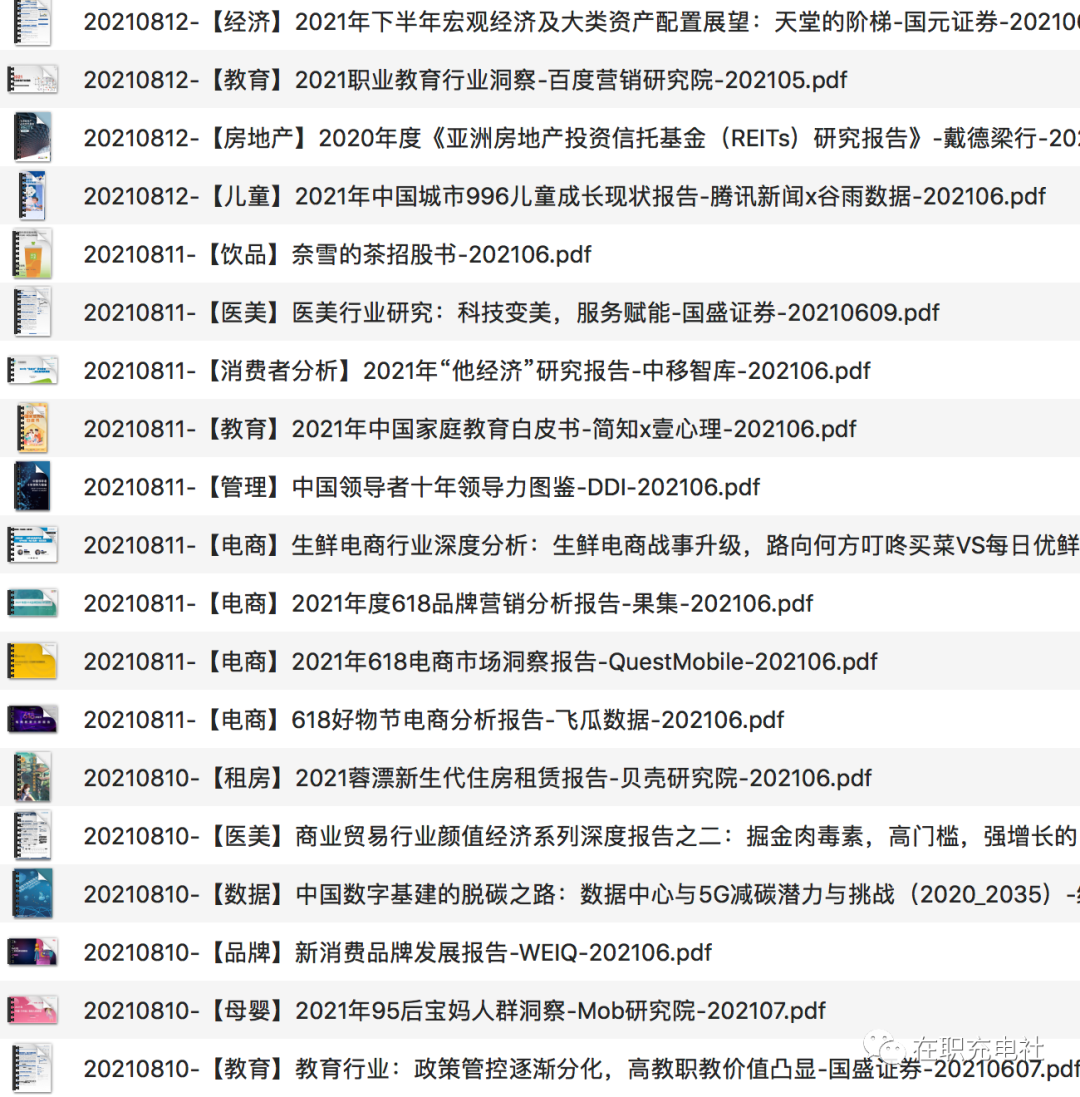Click the icon of the 政策管控逐渐分化 教育行业 PDF
This screenshot has width=1080, height=1097.
pos(32,1068)
